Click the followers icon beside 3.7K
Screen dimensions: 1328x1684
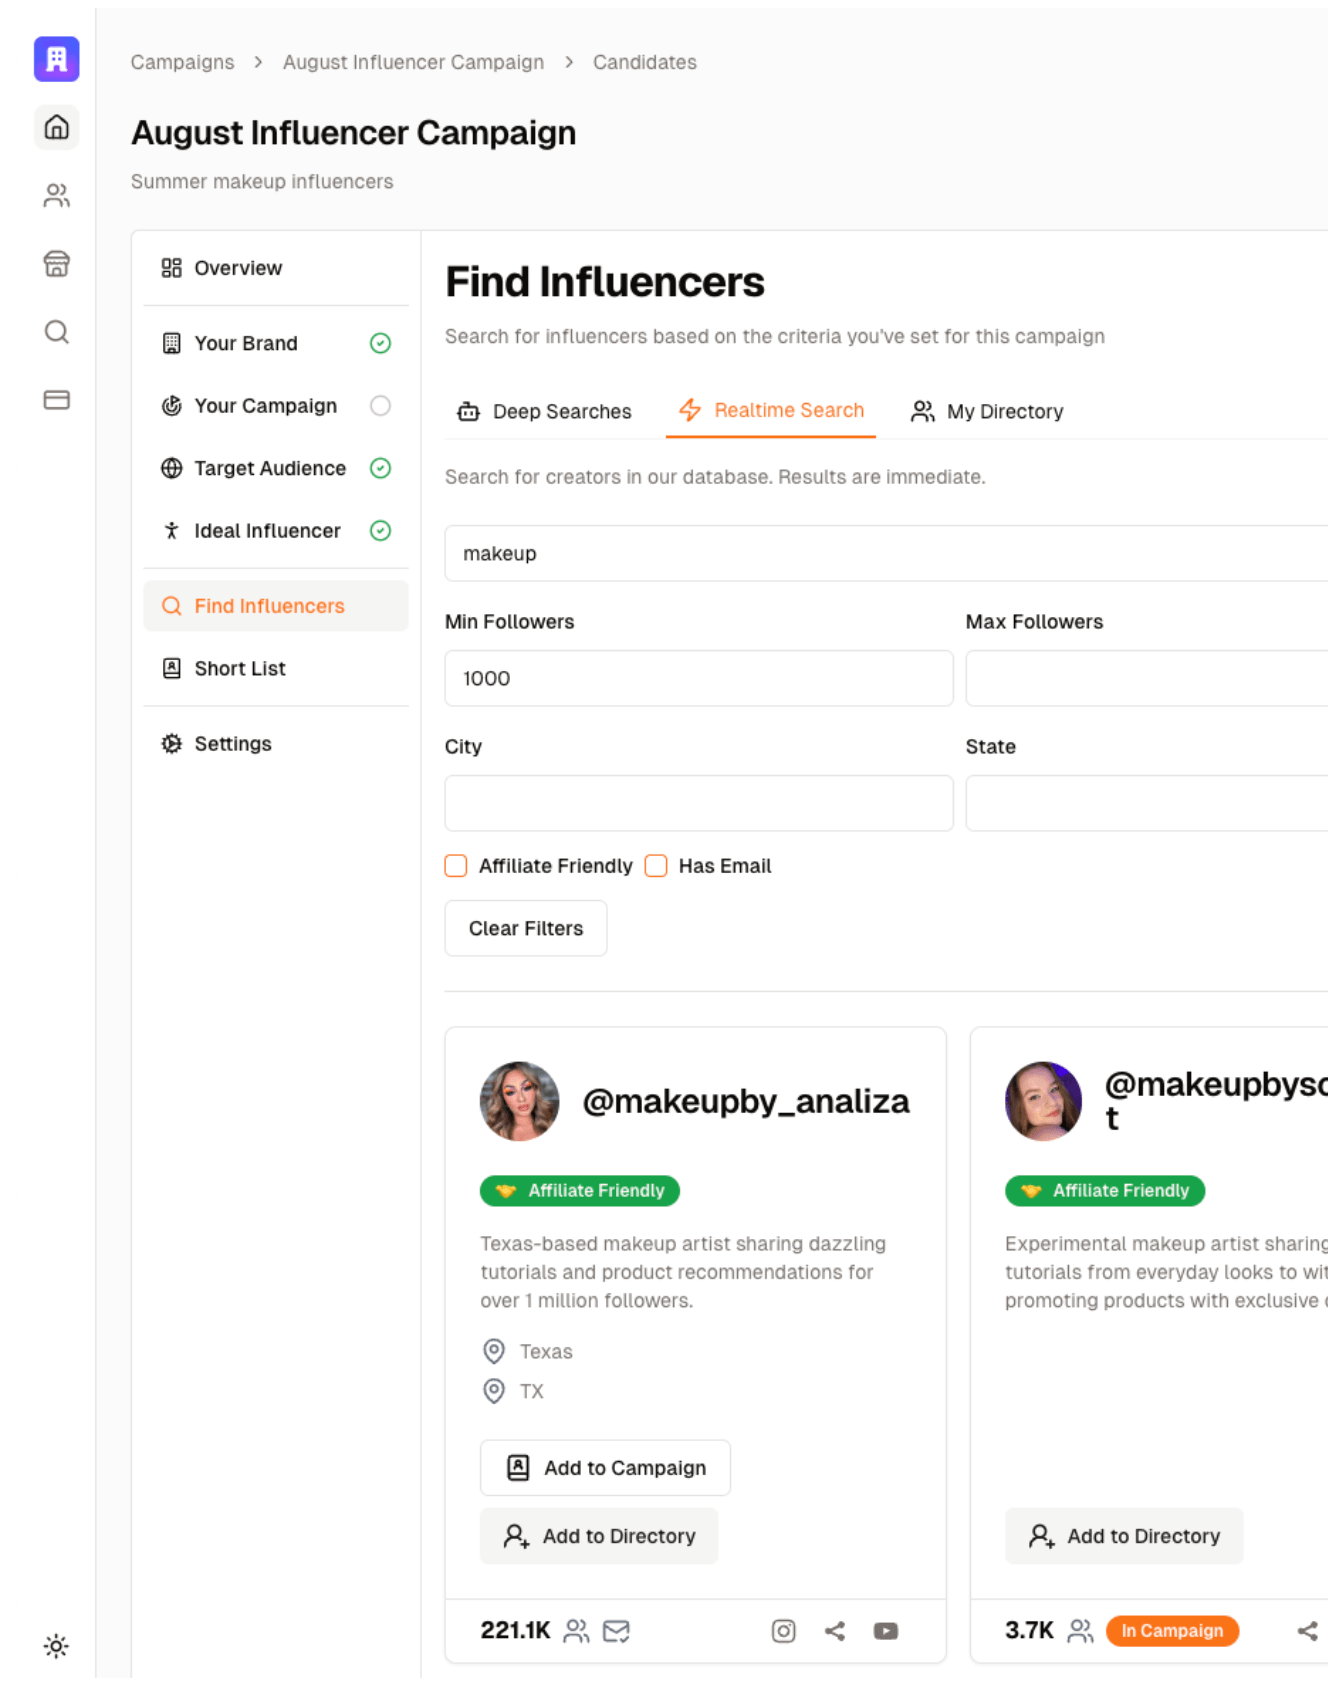(1081, 1631)
